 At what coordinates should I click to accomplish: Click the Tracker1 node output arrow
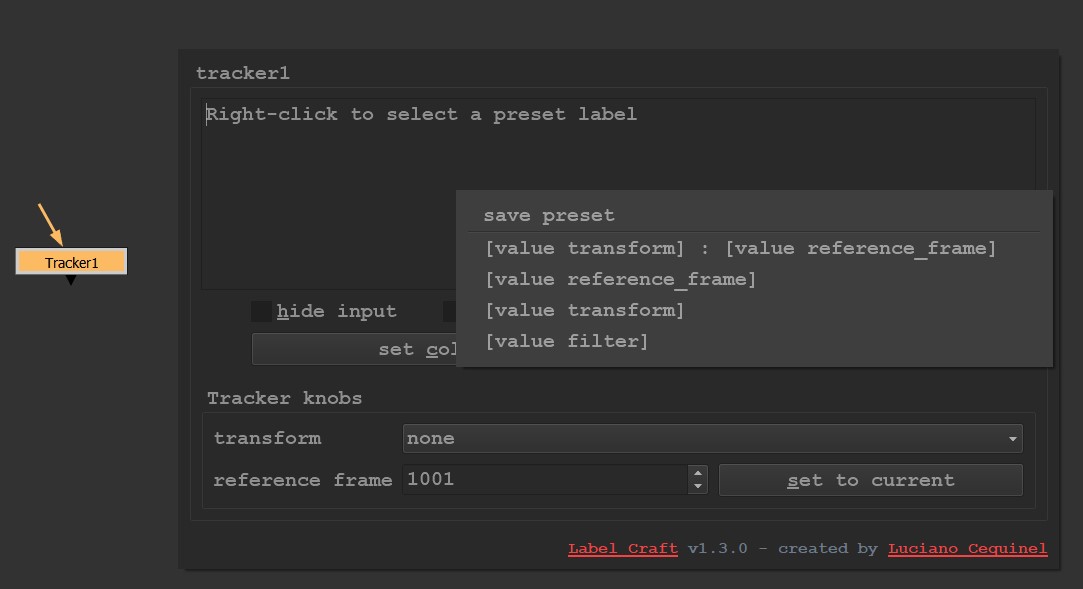tap(71, 281)
